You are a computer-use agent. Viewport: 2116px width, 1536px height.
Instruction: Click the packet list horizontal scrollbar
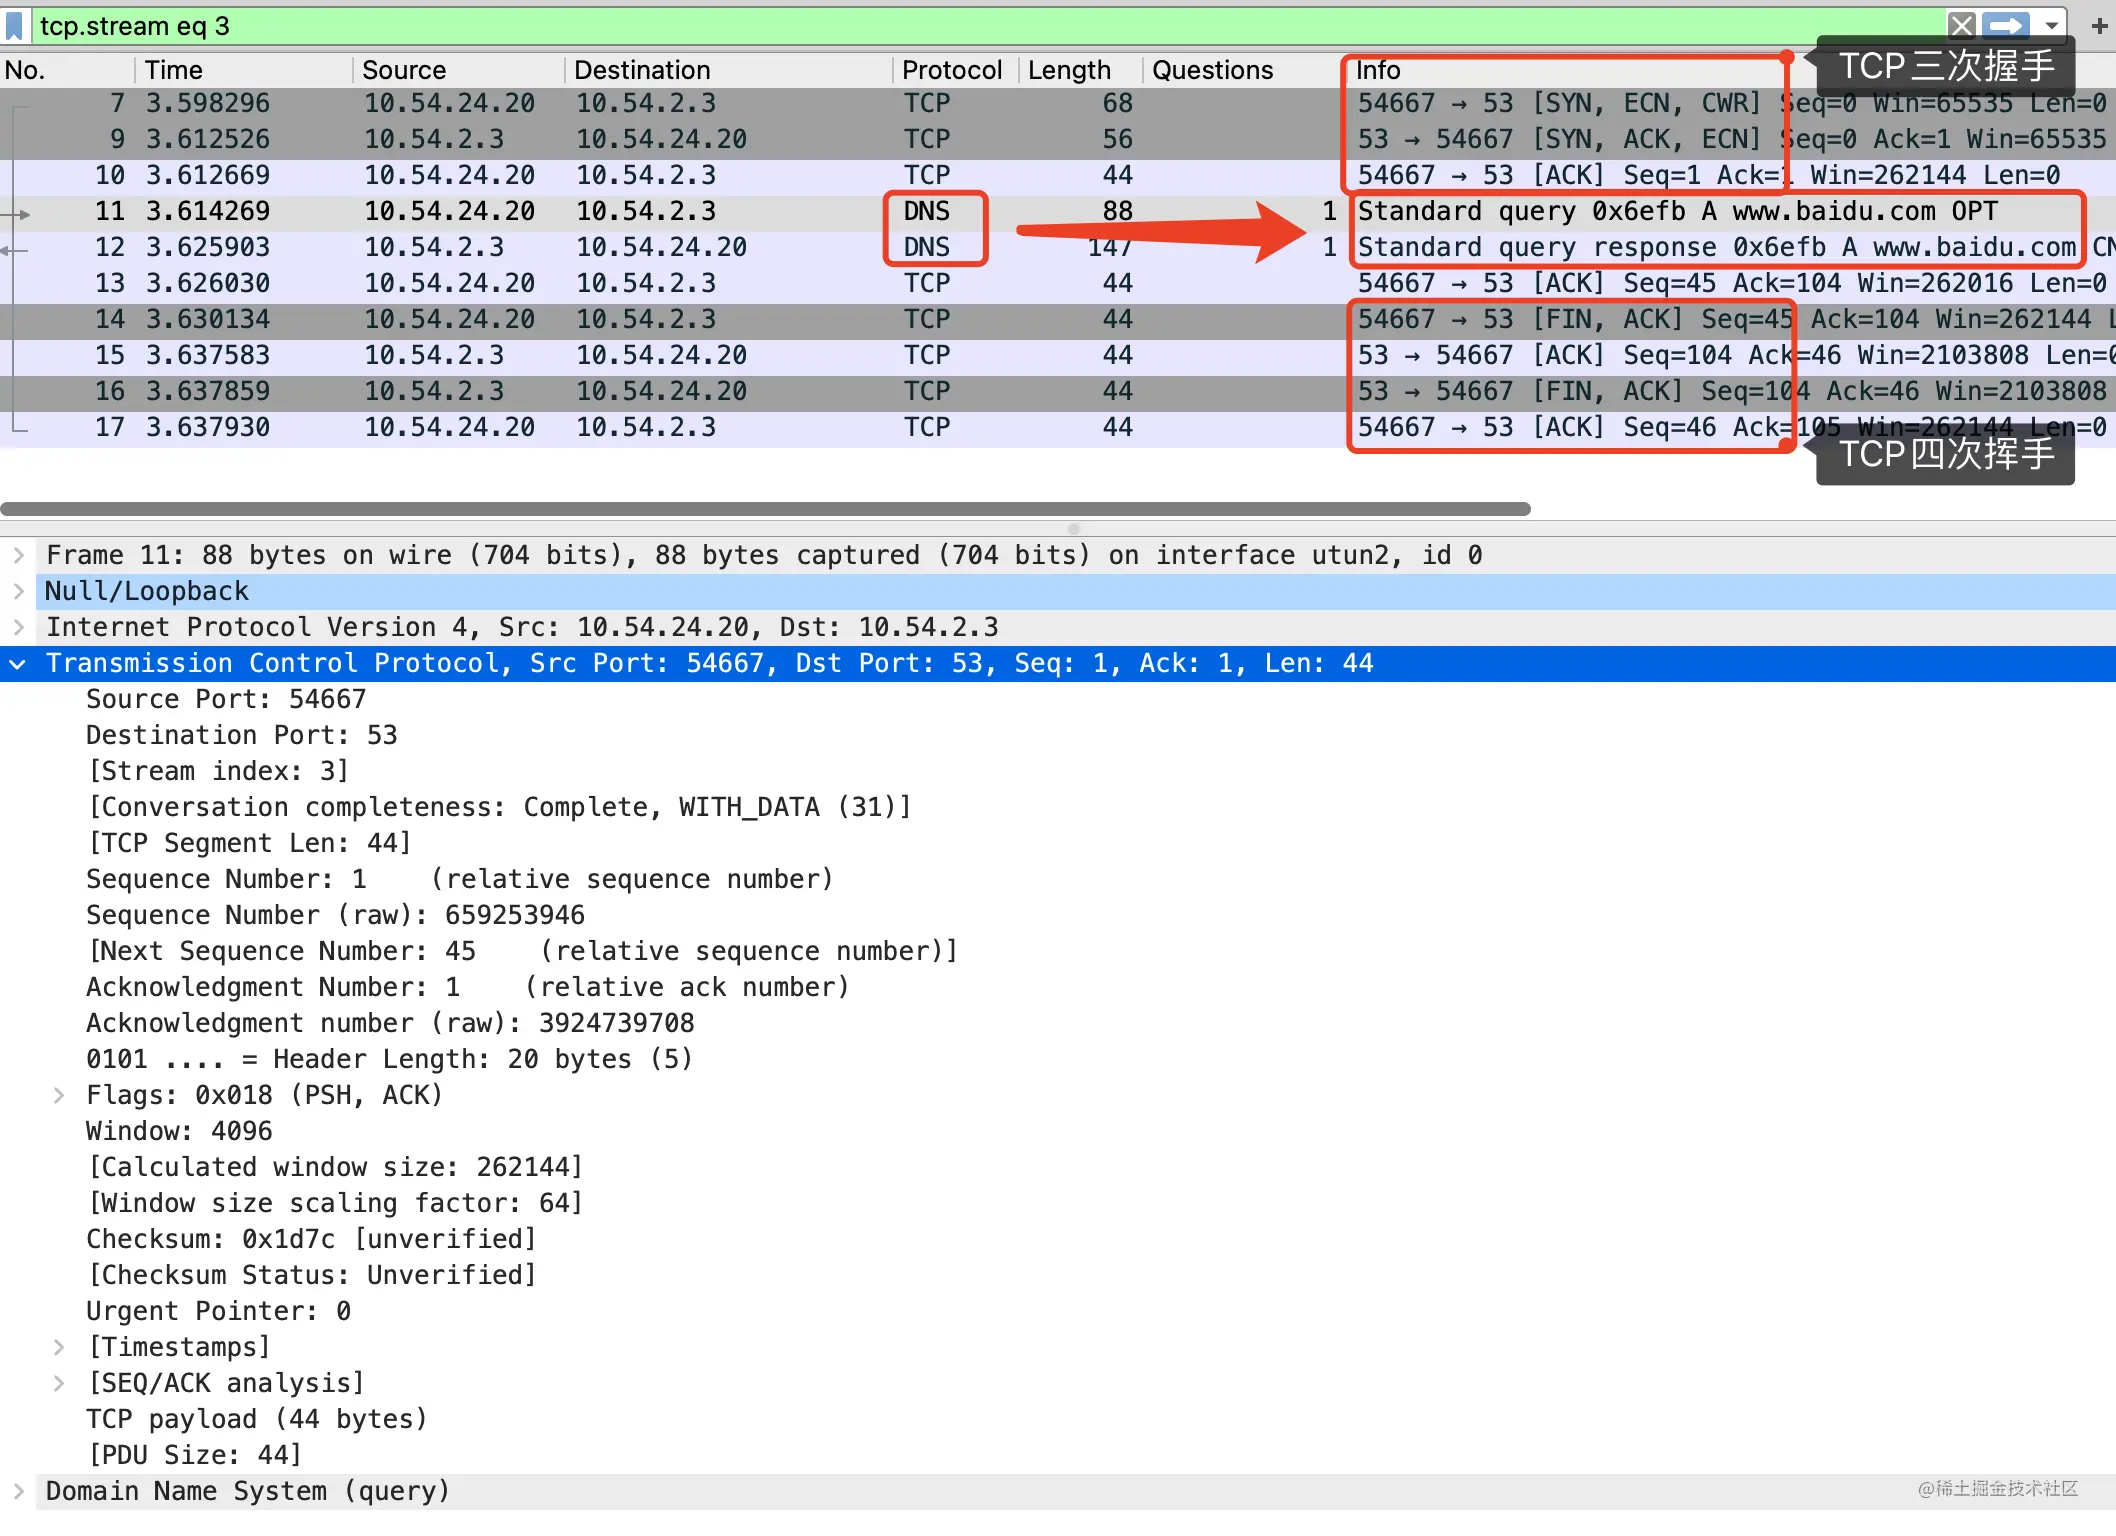[x=765, y=509]
